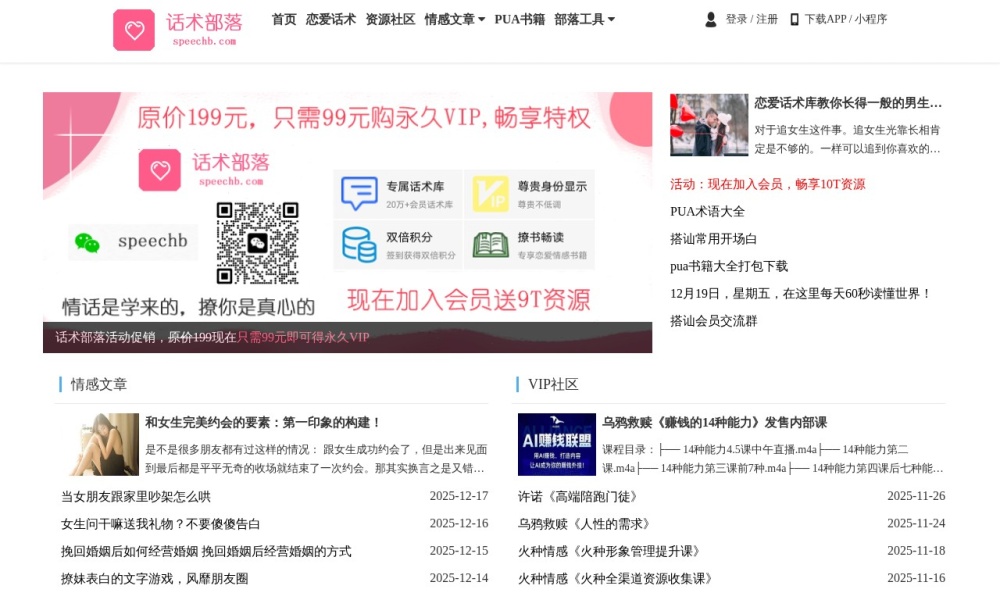The image size is (1000, 600).
Task: Open the 情感文章 dropdown menu
Action: [x=449, y=18]
